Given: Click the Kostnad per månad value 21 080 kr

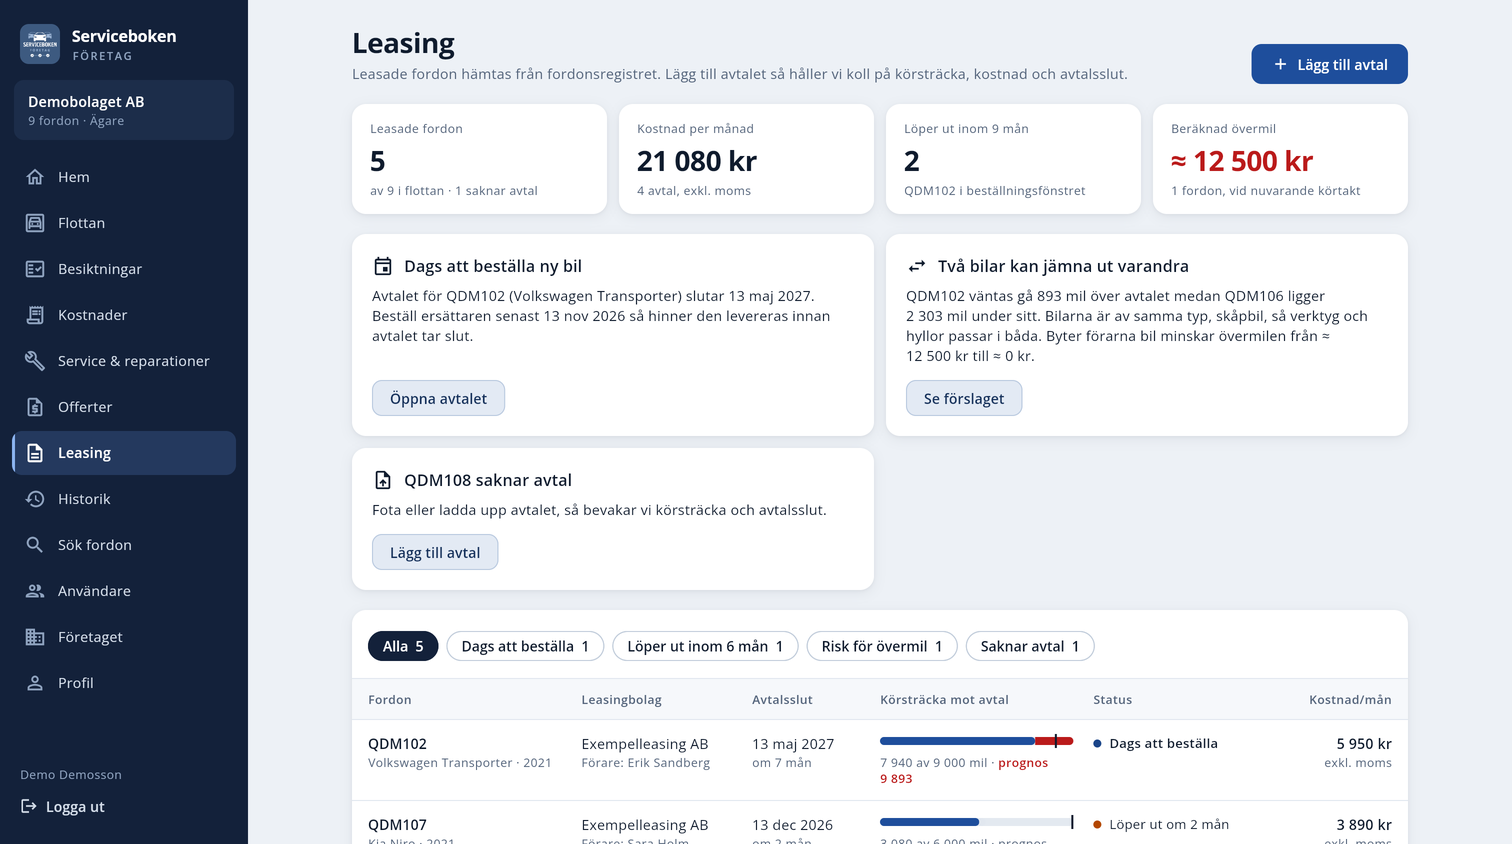Looking at the screenshot, I should pos(697,161).
